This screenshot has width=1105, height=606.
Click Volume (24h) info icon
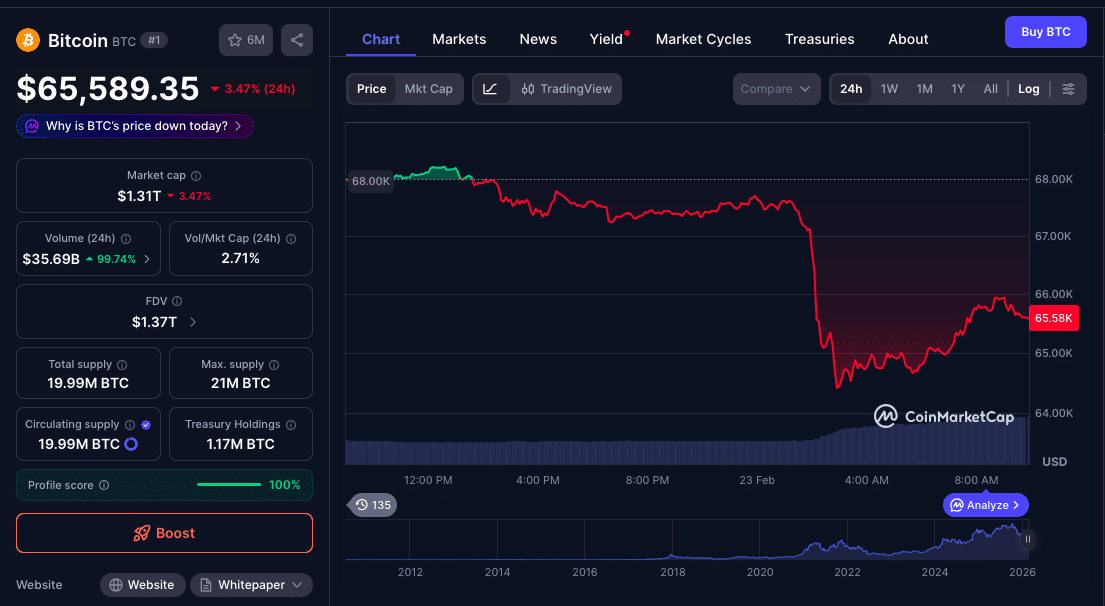pyautogui.click(x=125, y=239)
